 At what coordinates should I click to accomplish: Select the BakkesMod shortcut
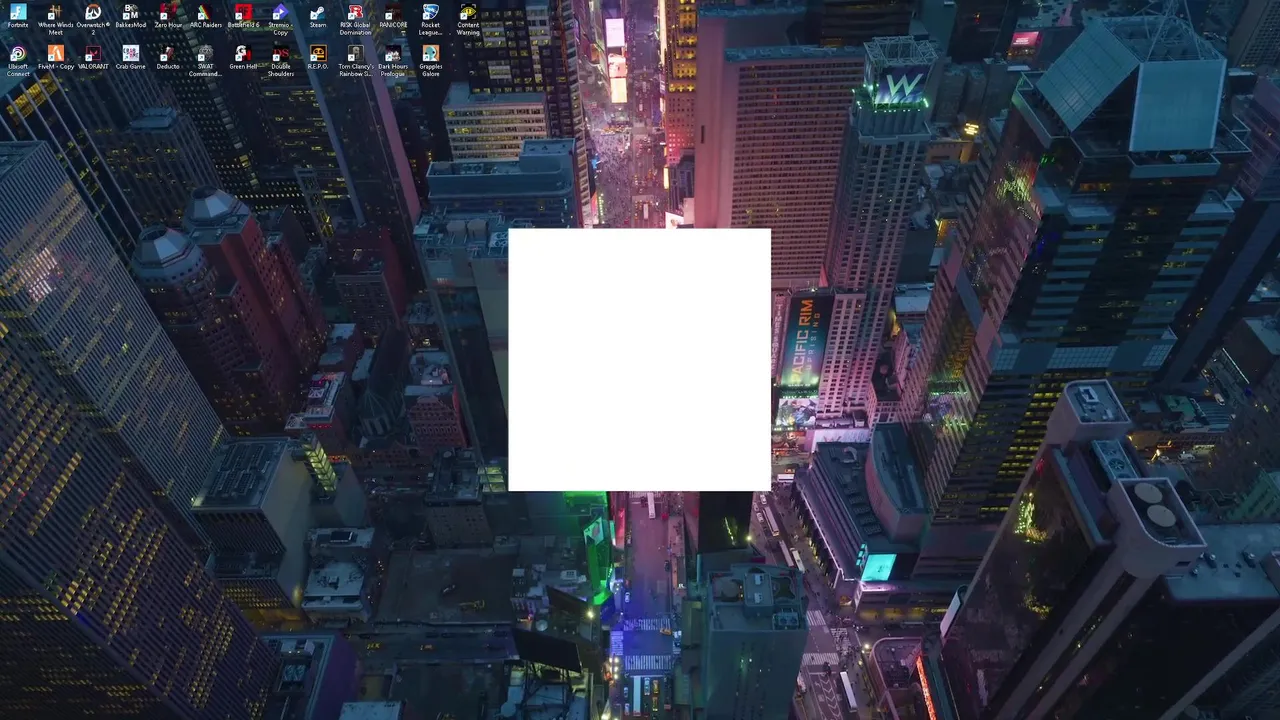coord(130,17)
